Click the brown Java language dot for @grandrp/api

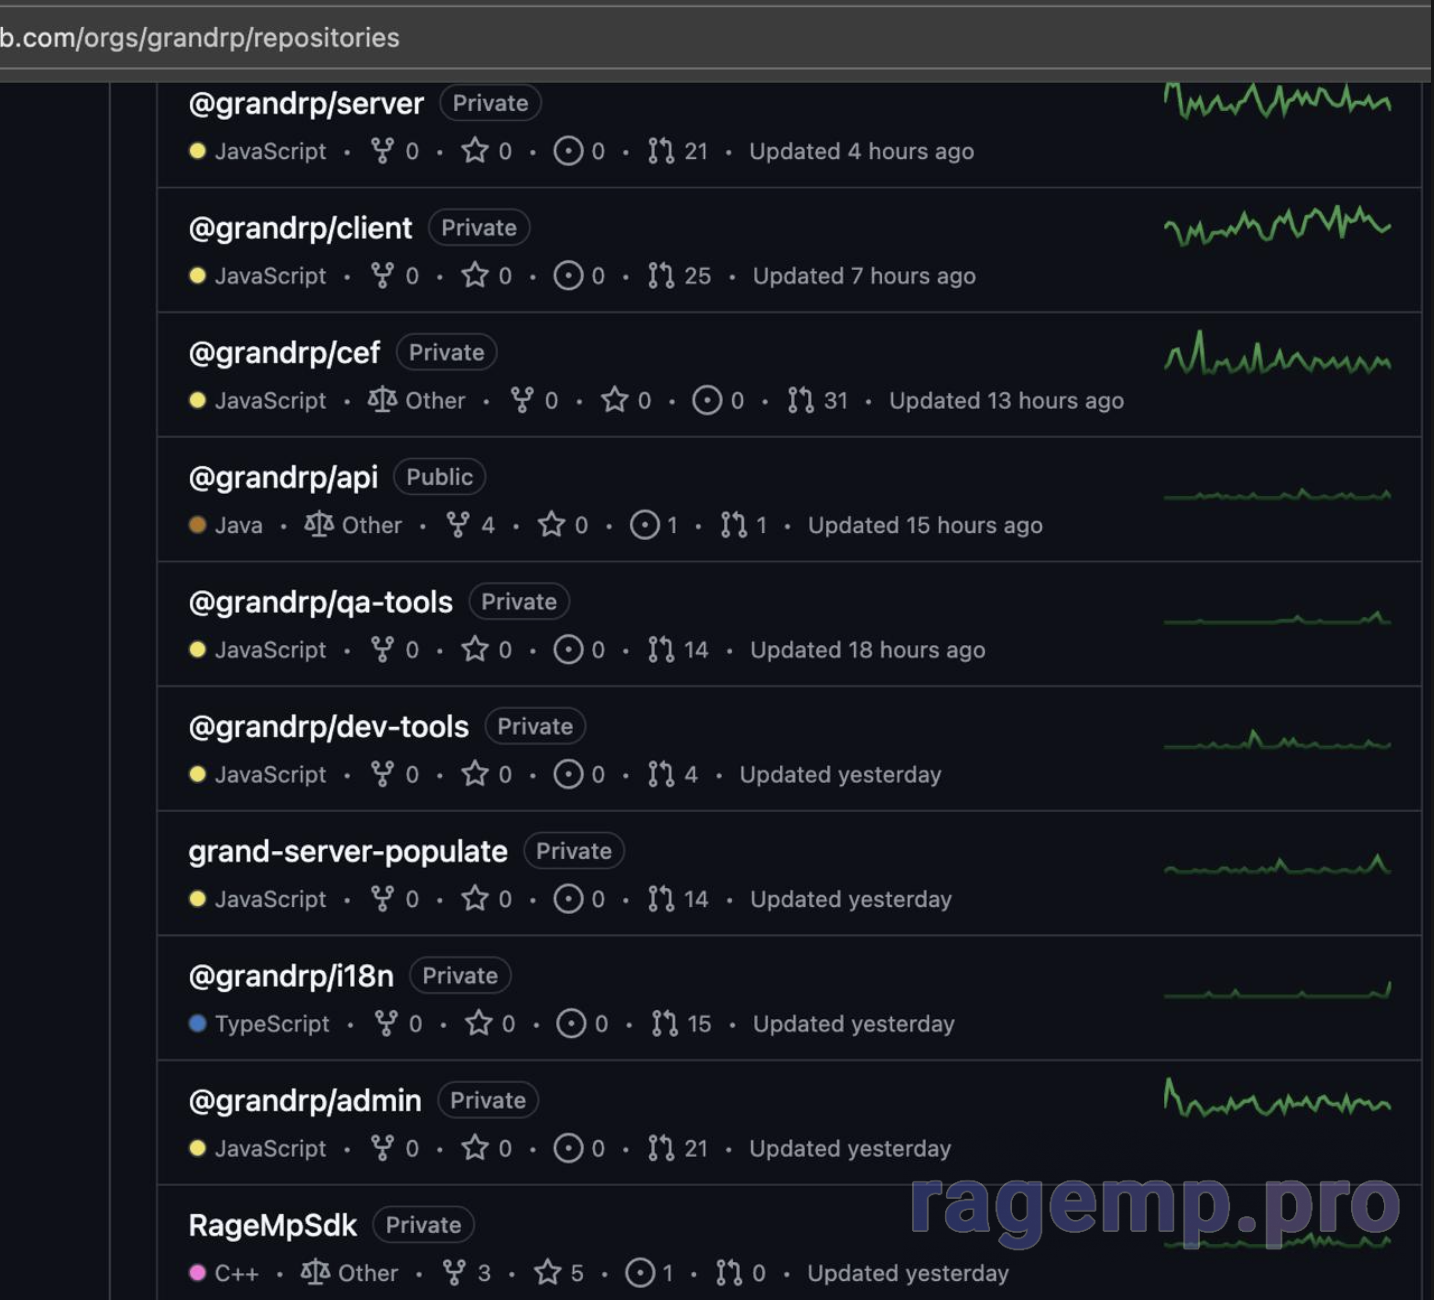pos(197,524)
